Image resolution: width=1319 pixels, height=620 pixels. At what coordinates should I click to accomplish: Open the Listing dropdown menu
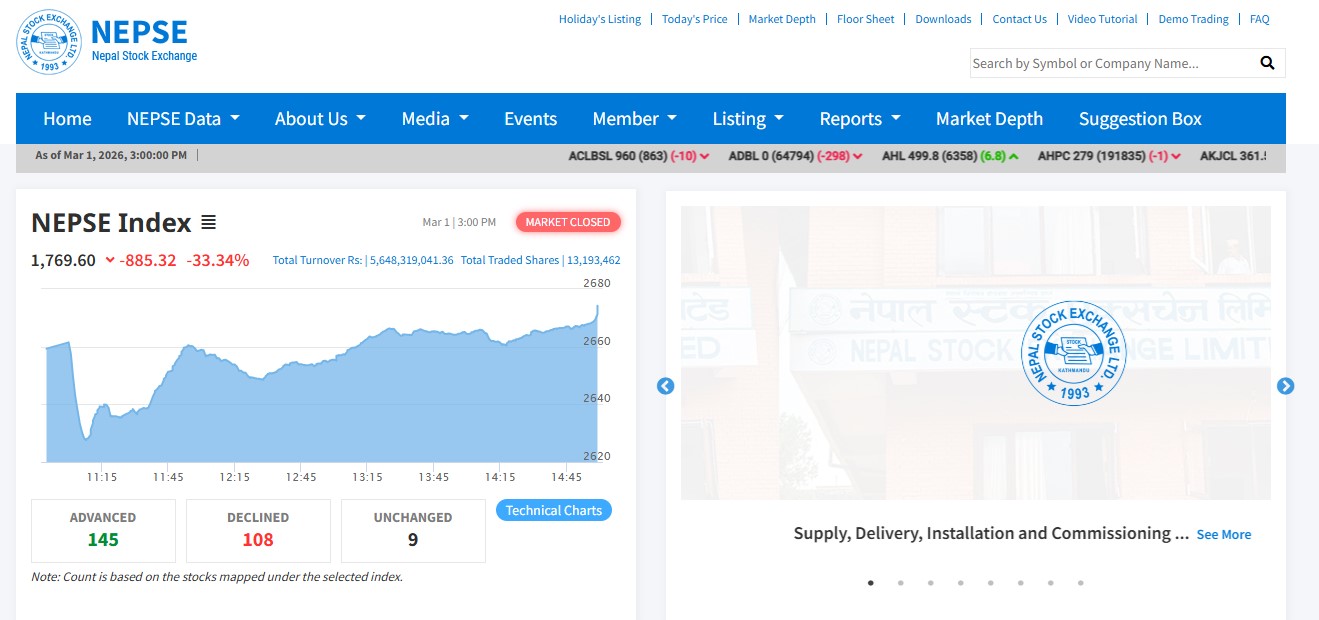click(747, 119)
